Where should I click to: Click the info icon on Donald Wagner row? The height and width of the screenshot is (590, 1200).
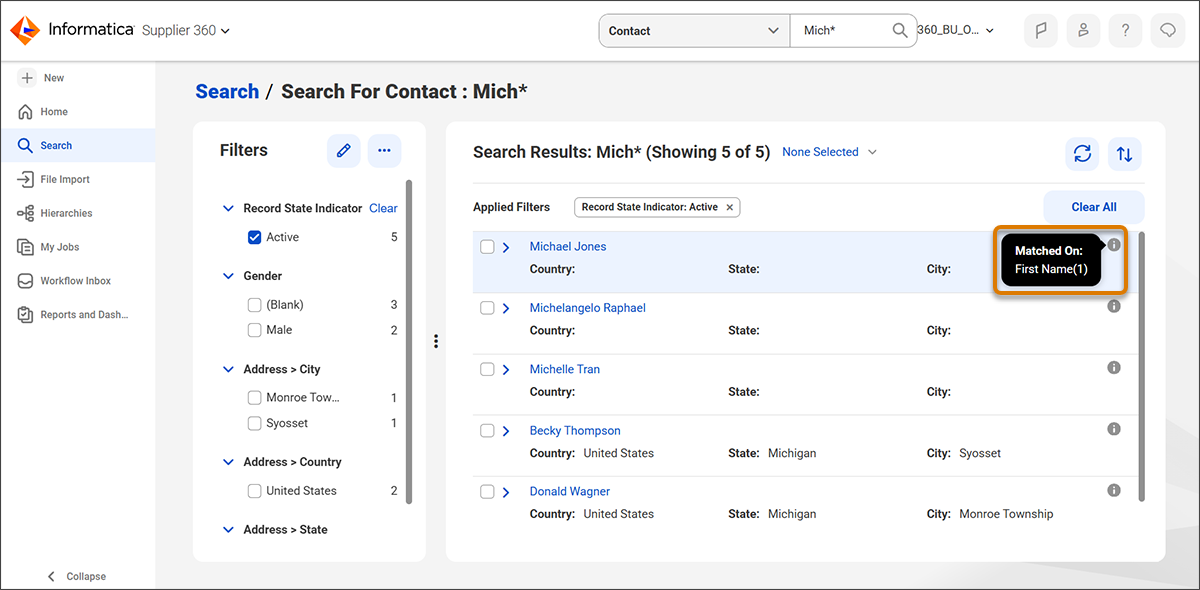coord(1114,491)
